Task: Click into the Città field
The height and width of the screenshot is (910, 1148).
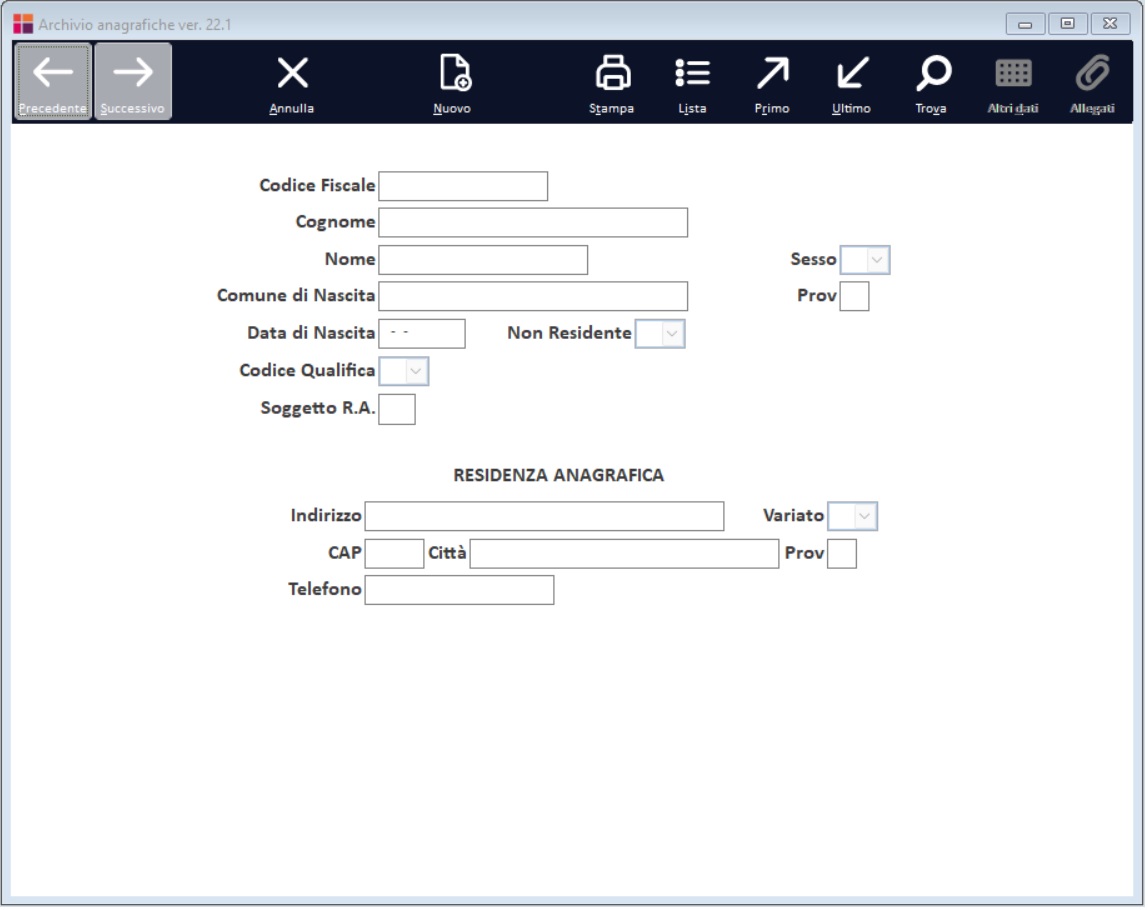Action: [x=626, y=554]
